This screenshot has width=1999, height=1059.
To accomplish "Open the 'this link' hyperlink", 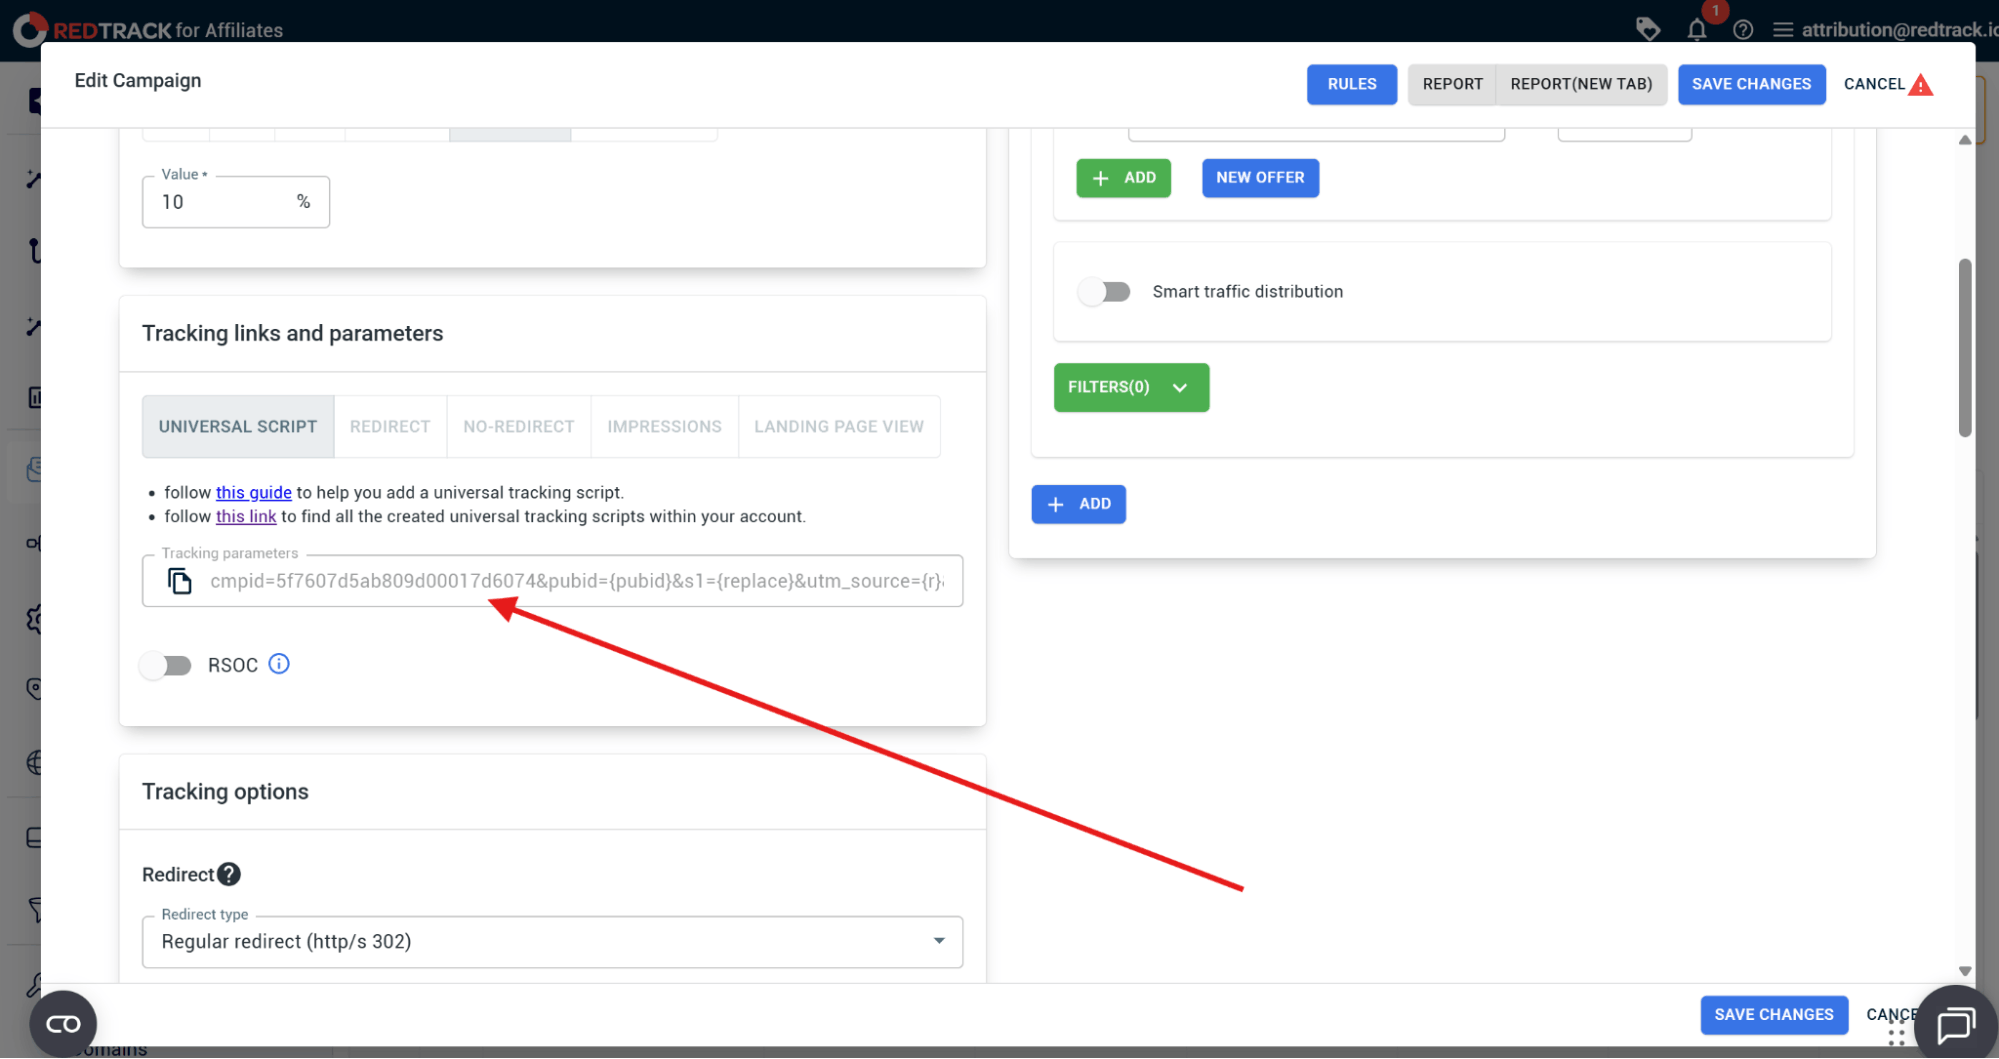I will (246, 516).
